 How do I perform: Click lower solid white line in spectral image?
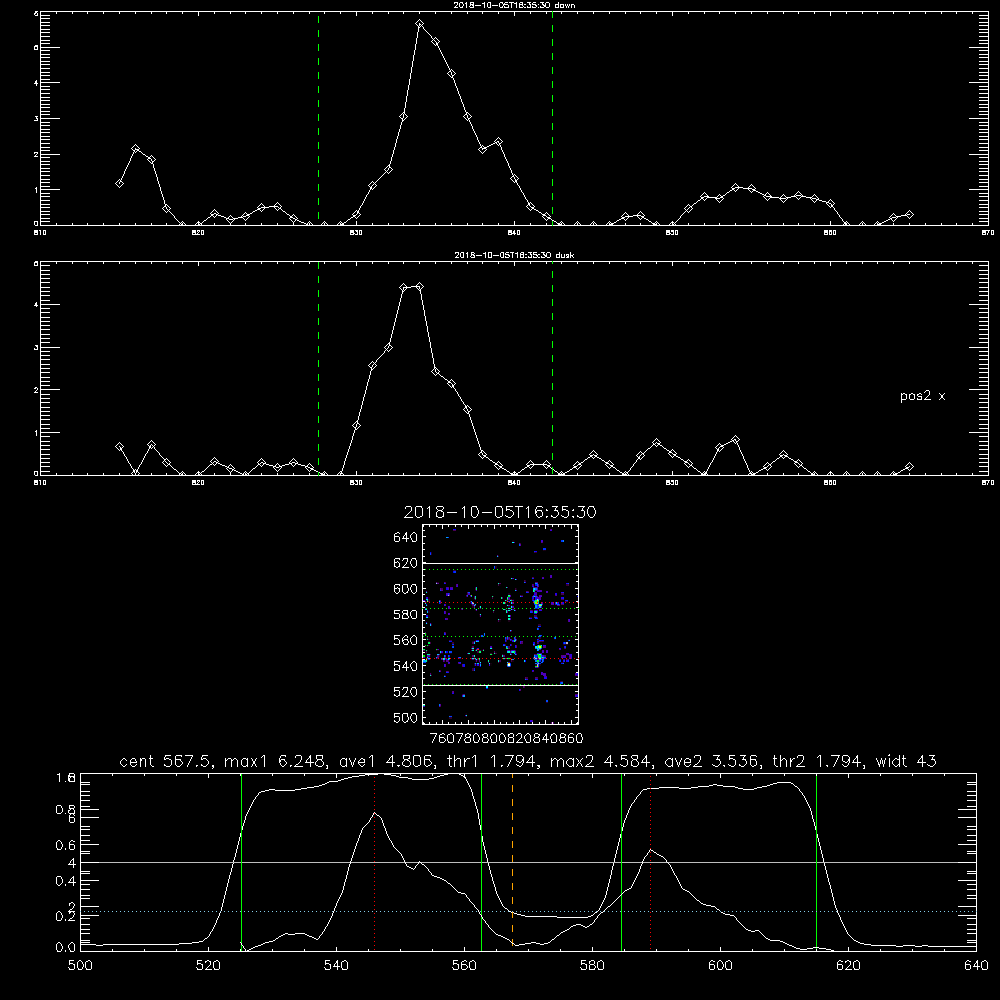click(x=500, y=686)
